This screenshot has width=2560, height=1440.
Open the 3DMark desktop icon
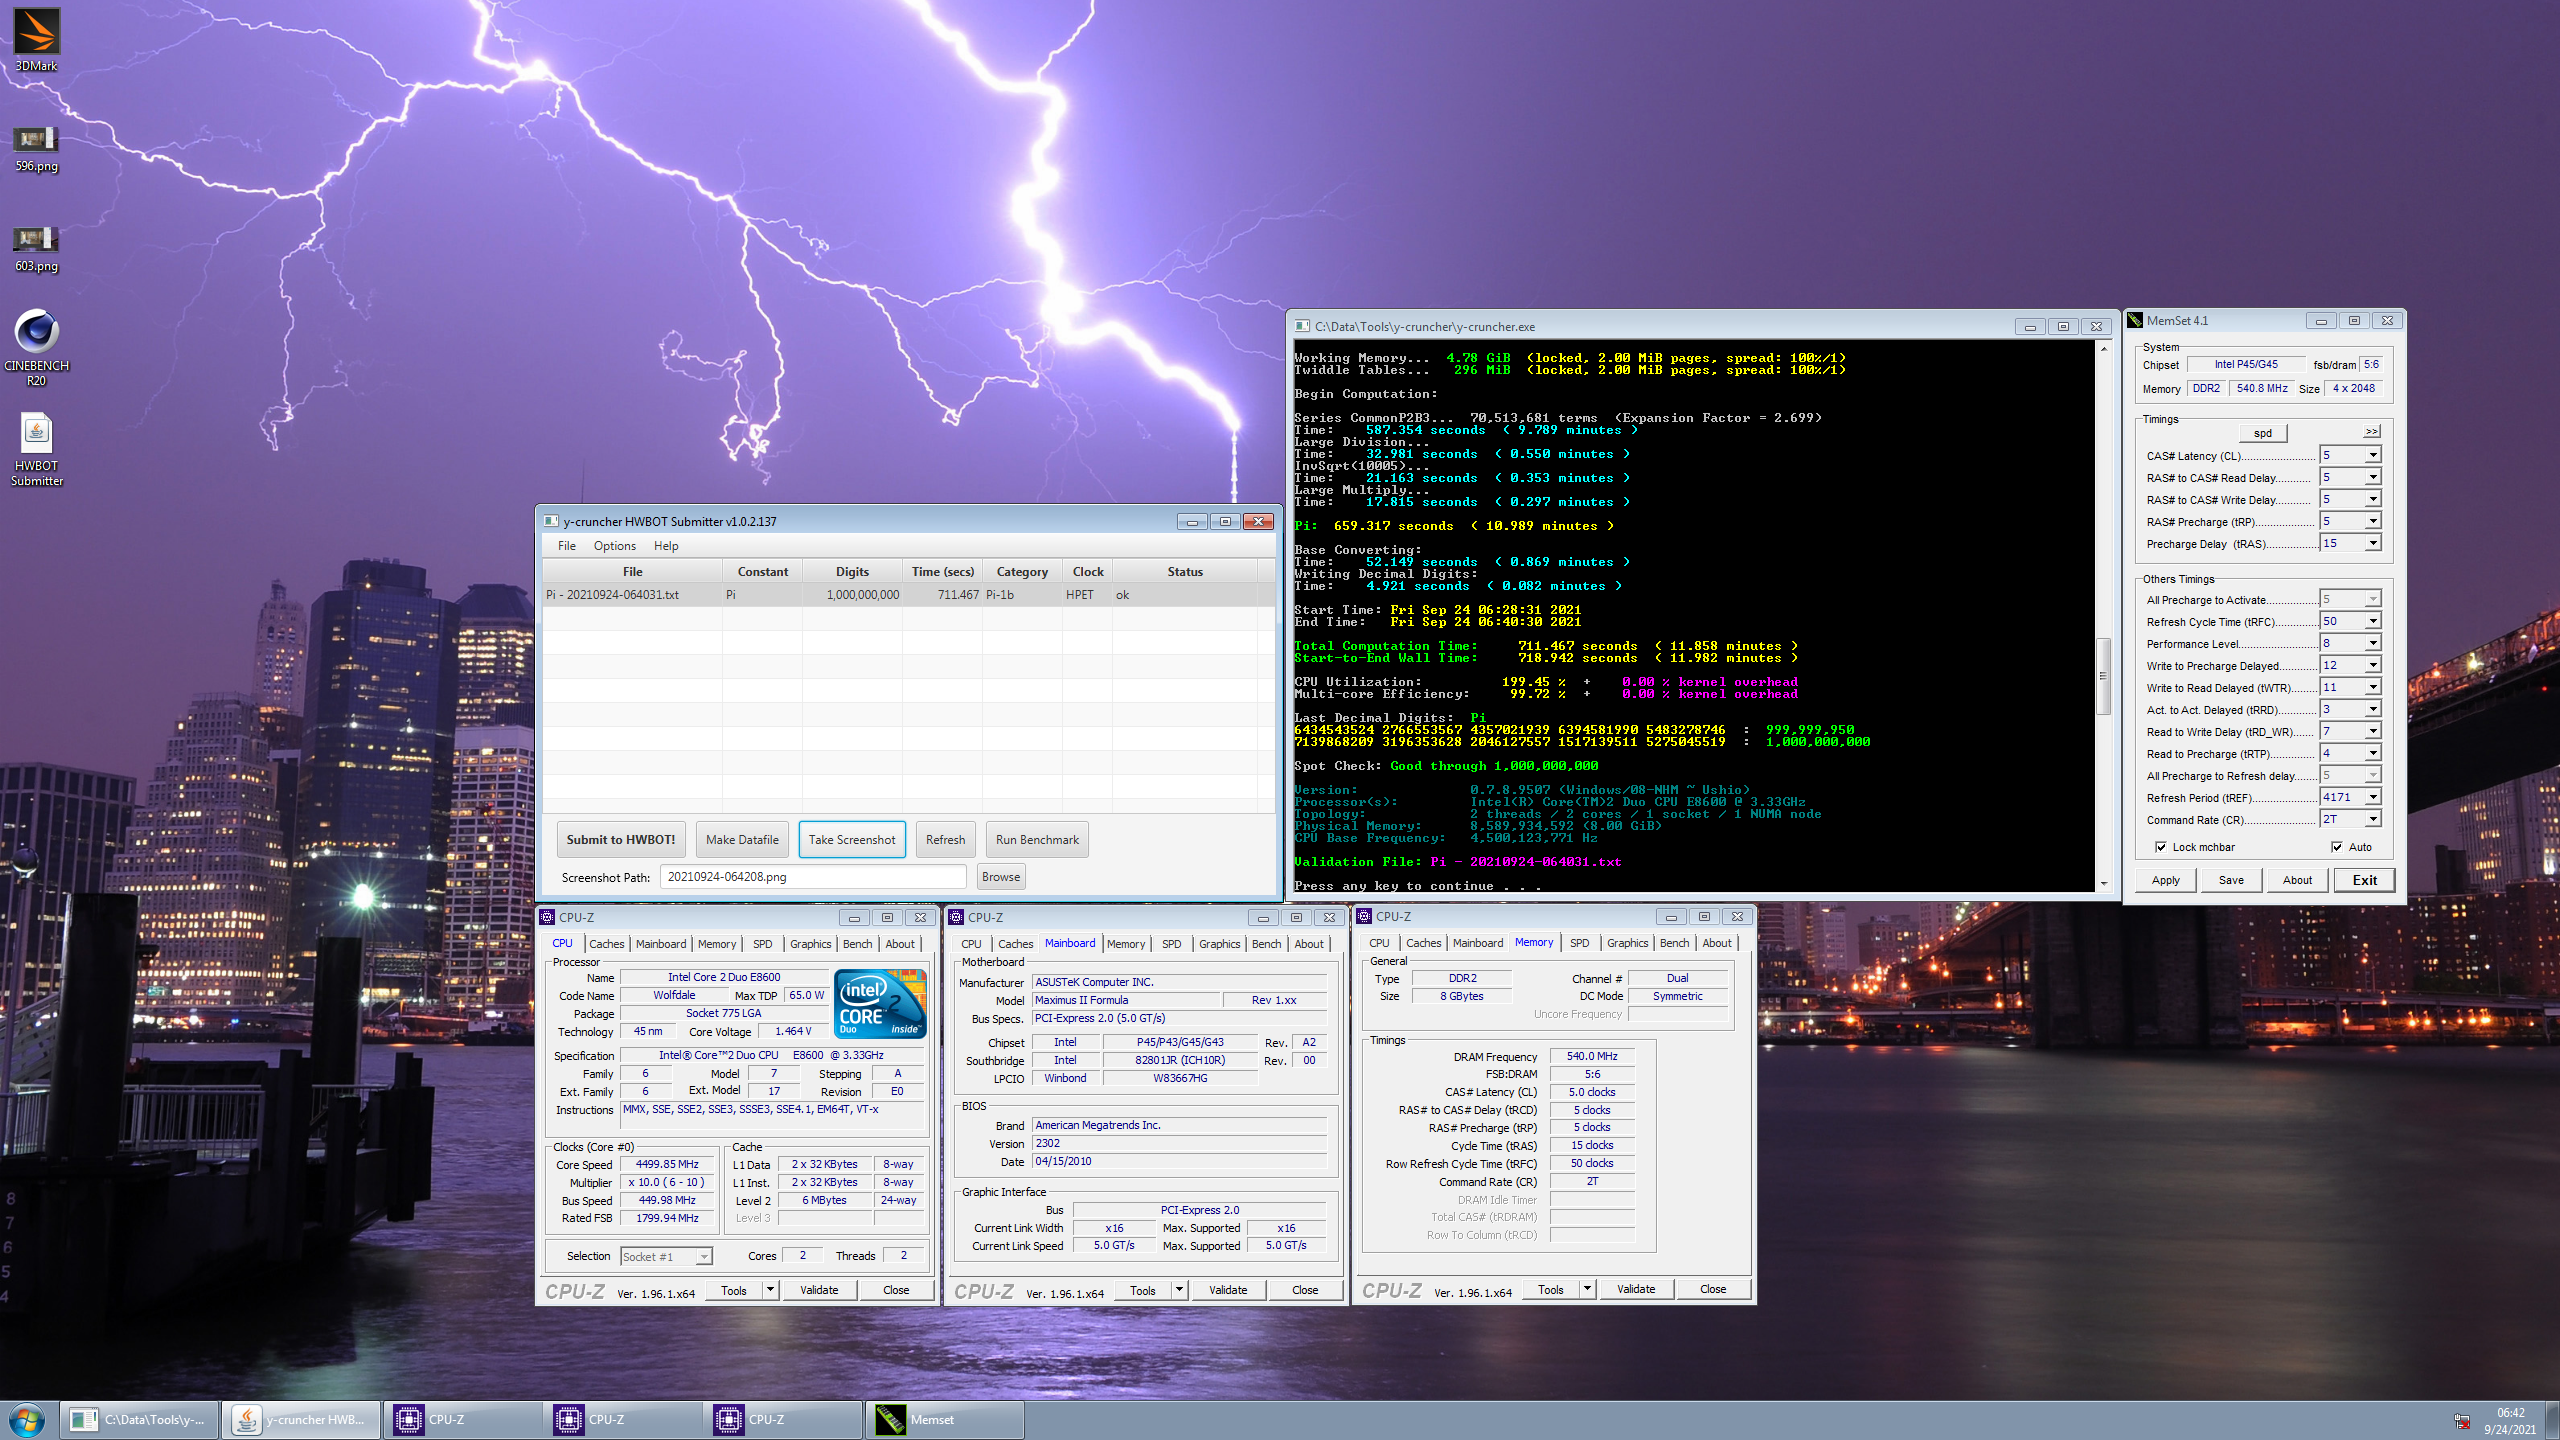tap(36, 40)
